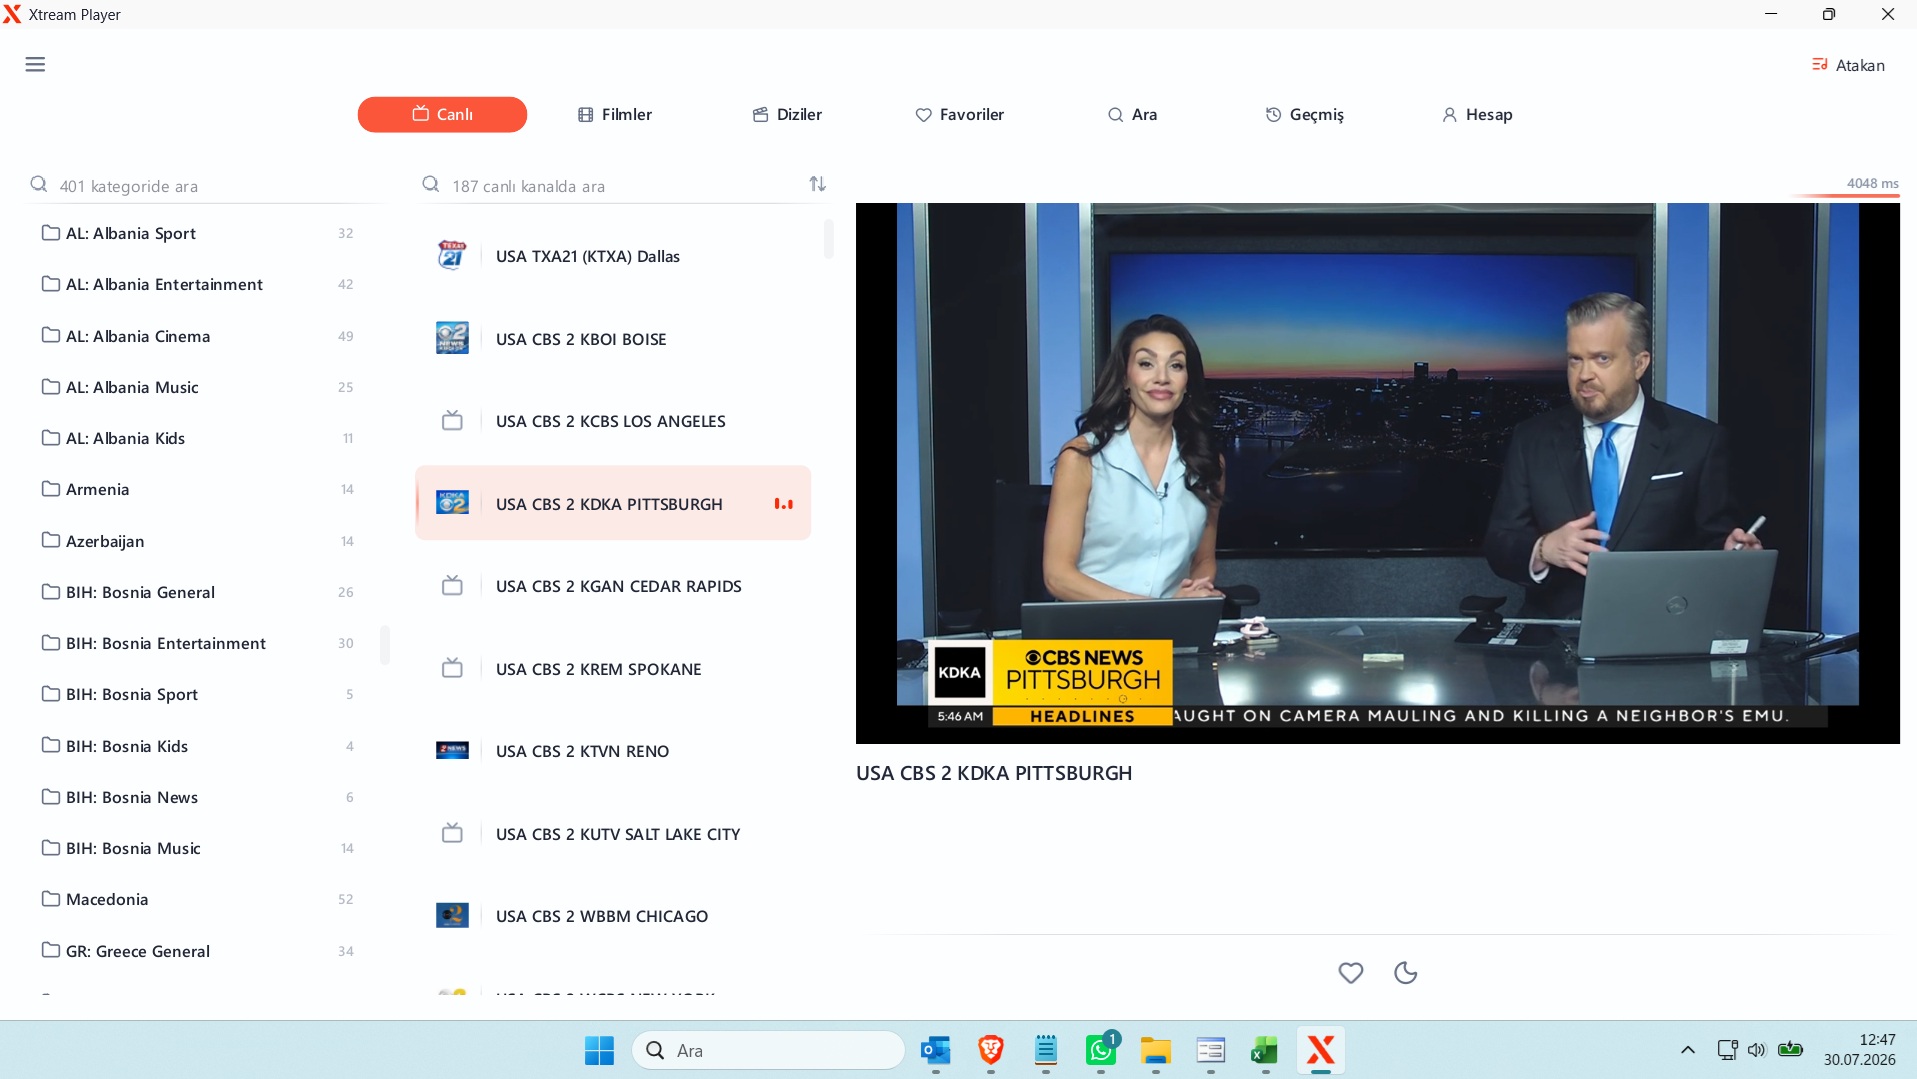Click the sleep timer moon icon

1405,972
